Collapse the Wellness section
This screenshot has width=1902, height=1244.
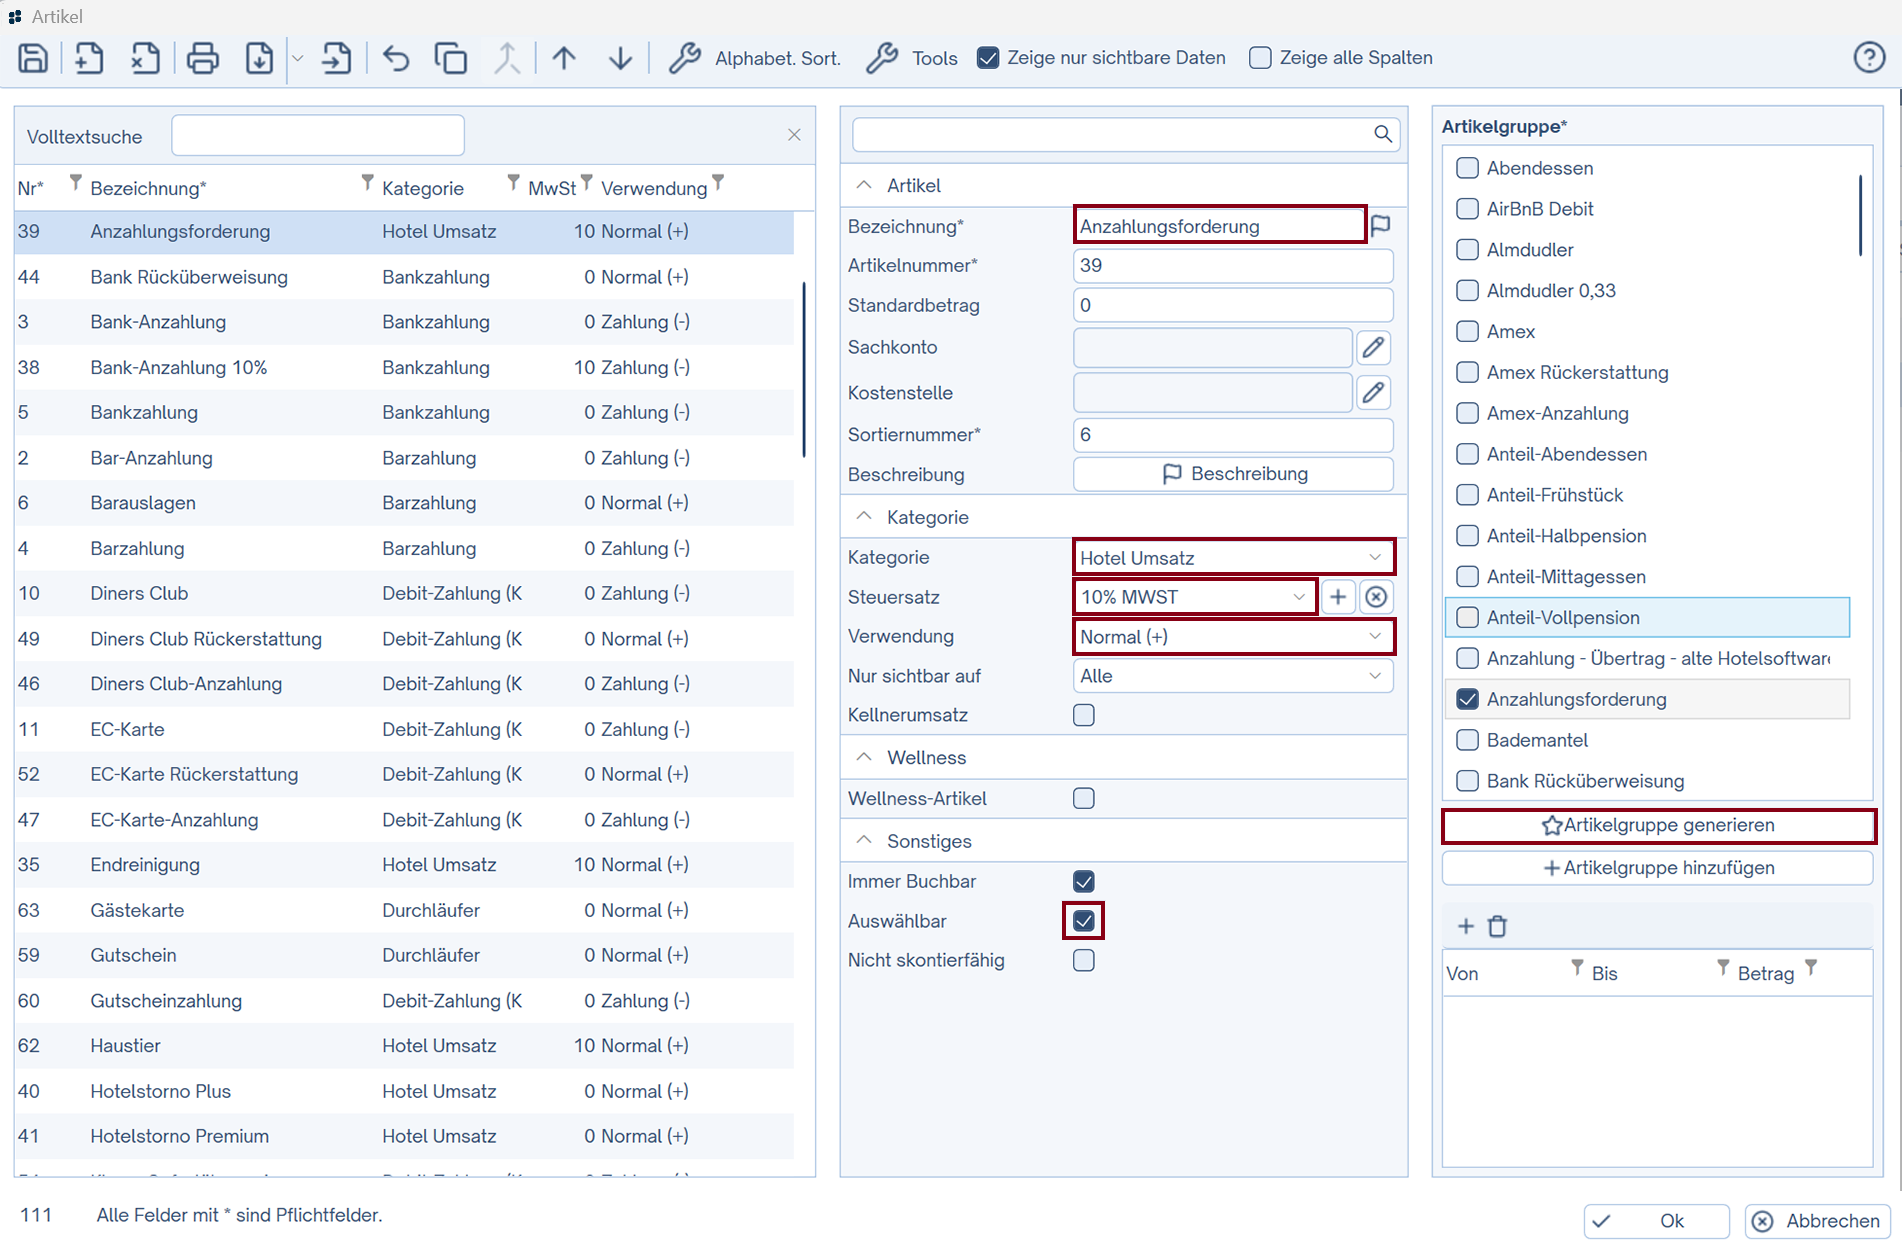tap(864, 757)
